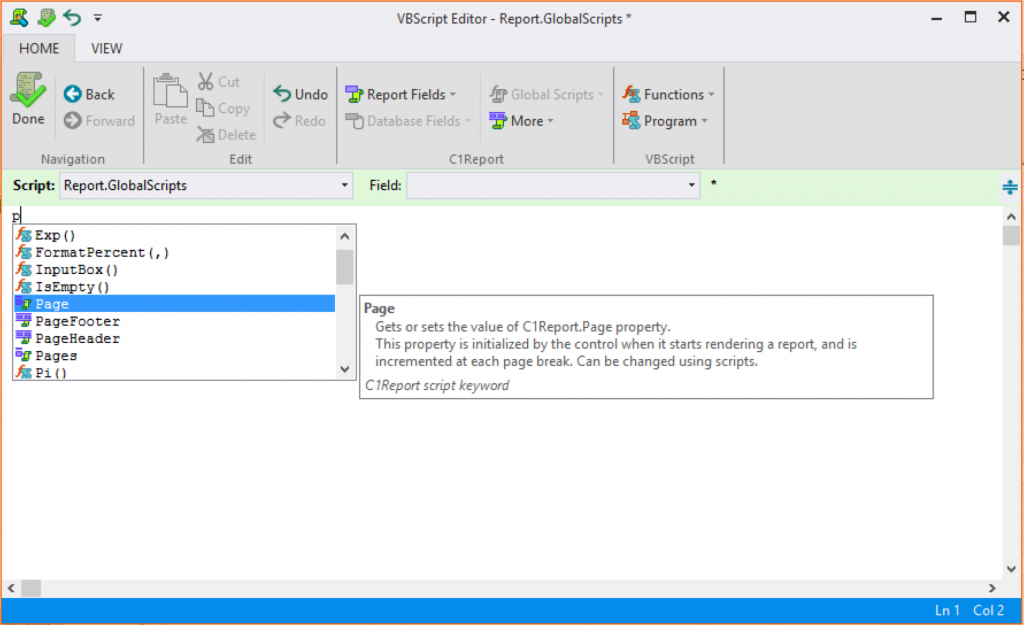The width and height of the screenshot is (1024, 625).
Task: Open the Program dropdown
Action: (665, 121)
